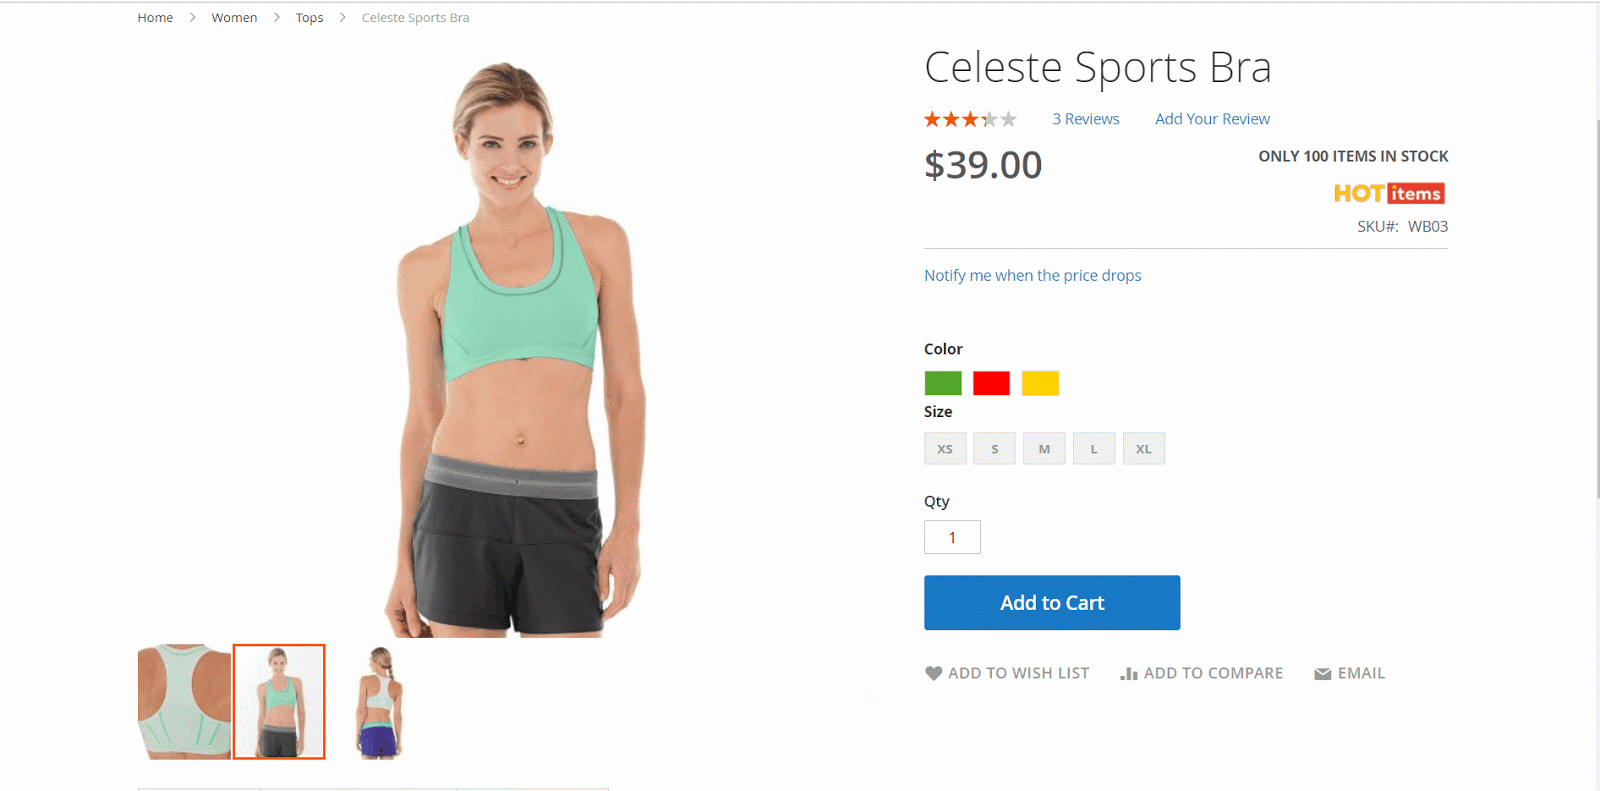Select size XL option
Viewport: 1600px width, 791px height.
1144,449
